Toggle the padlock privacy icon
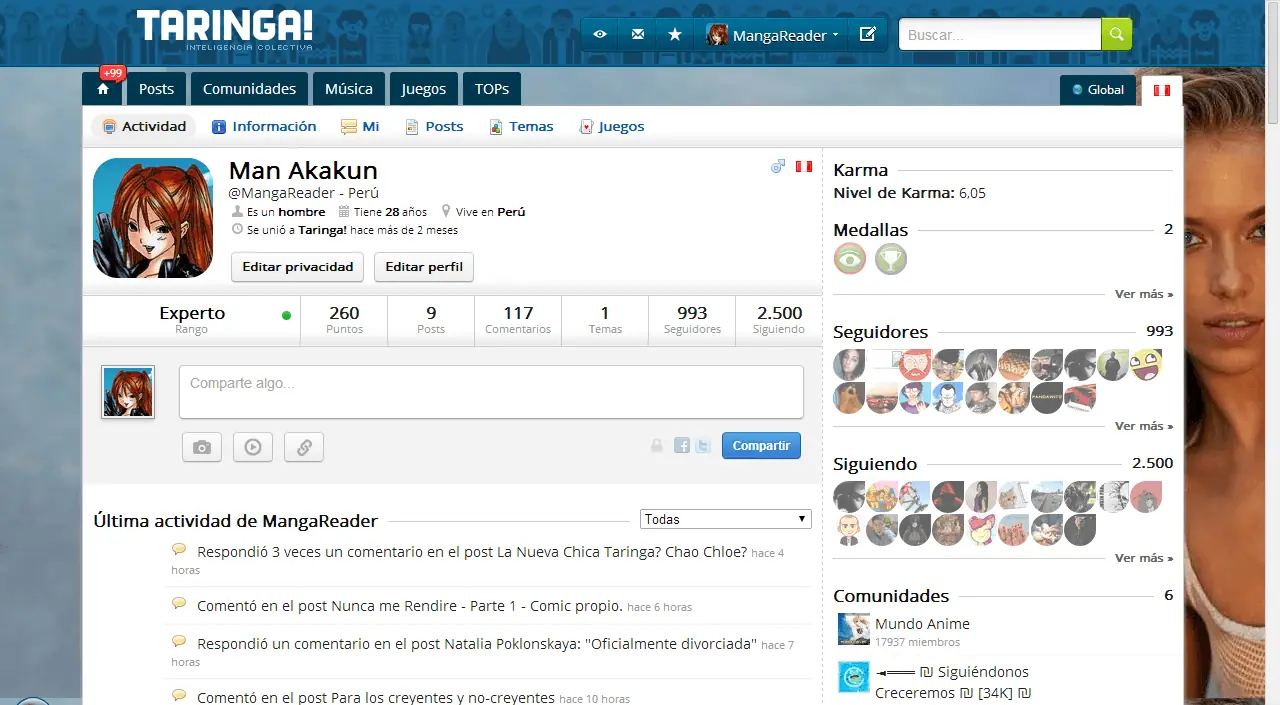This screenshot has width=1280, height=705. point(657,446)
